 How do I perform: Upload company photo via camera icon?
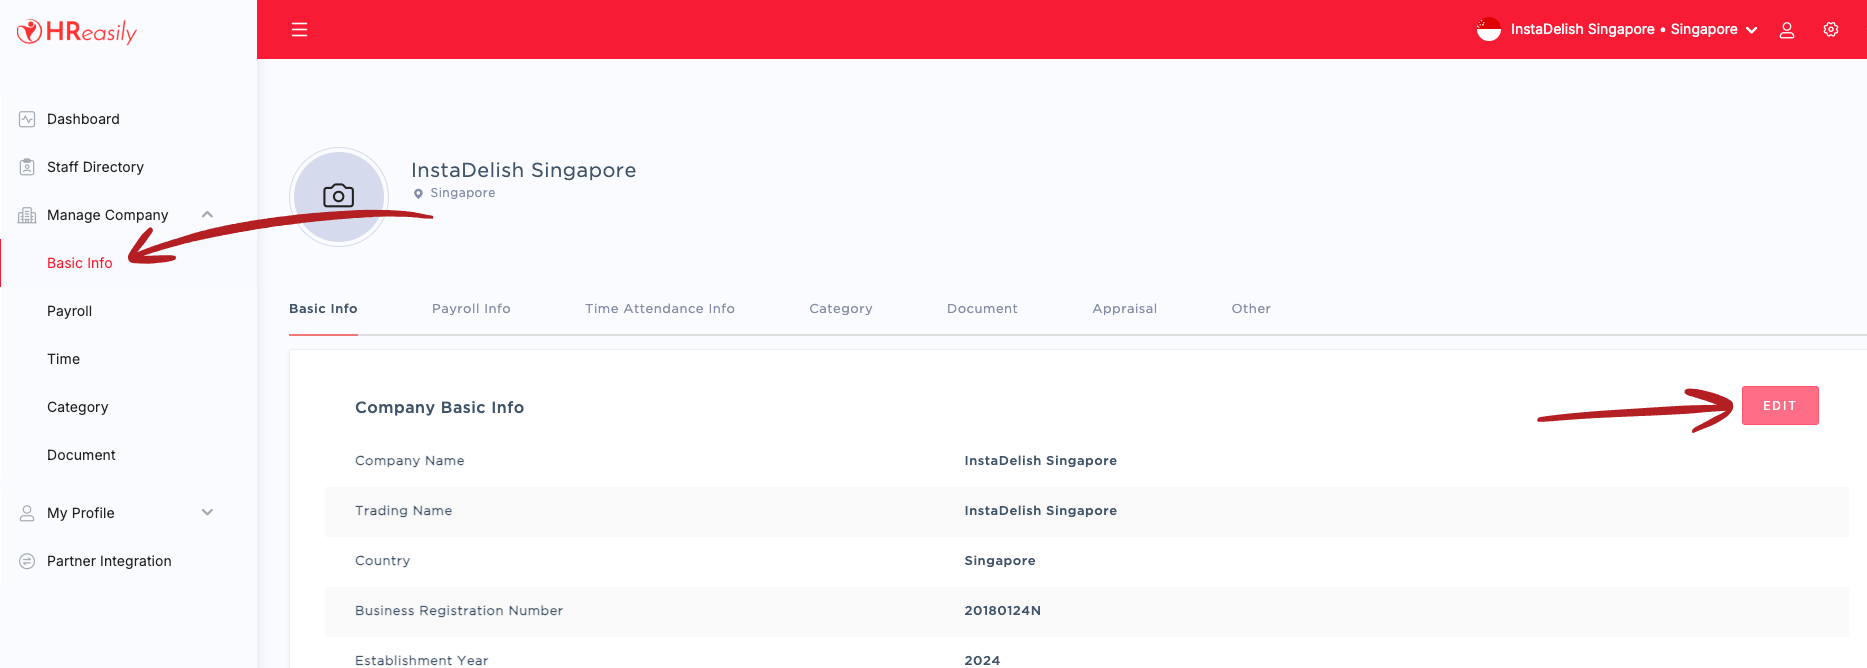pyautogui.click(x=339, y=196)
